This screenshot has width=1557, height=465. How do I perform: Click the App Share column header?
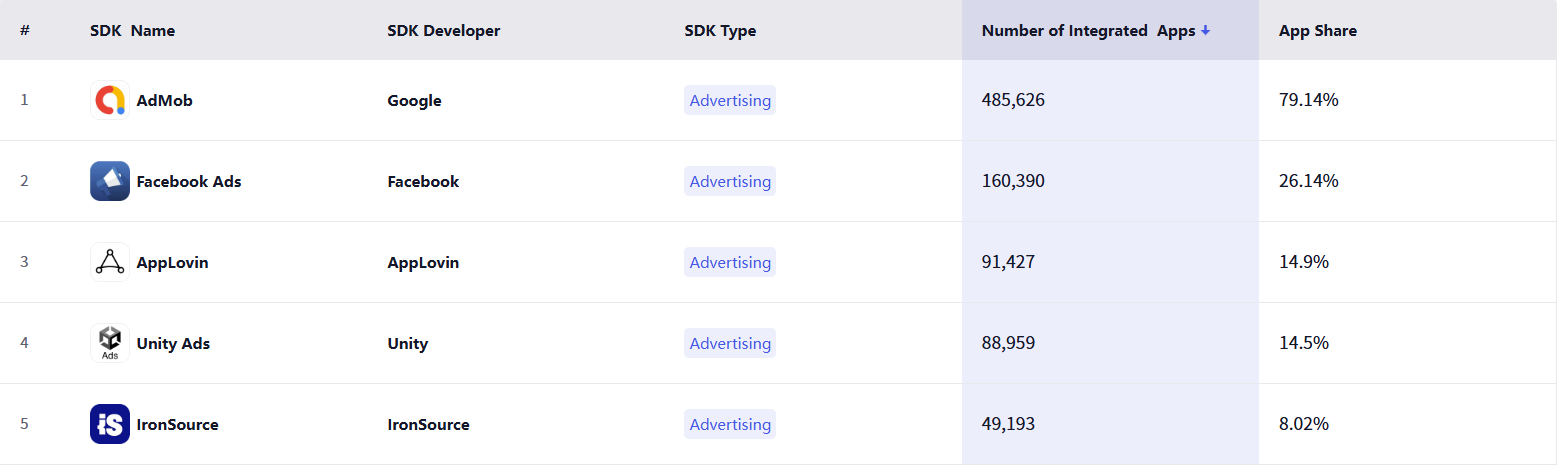point(1318,31)
